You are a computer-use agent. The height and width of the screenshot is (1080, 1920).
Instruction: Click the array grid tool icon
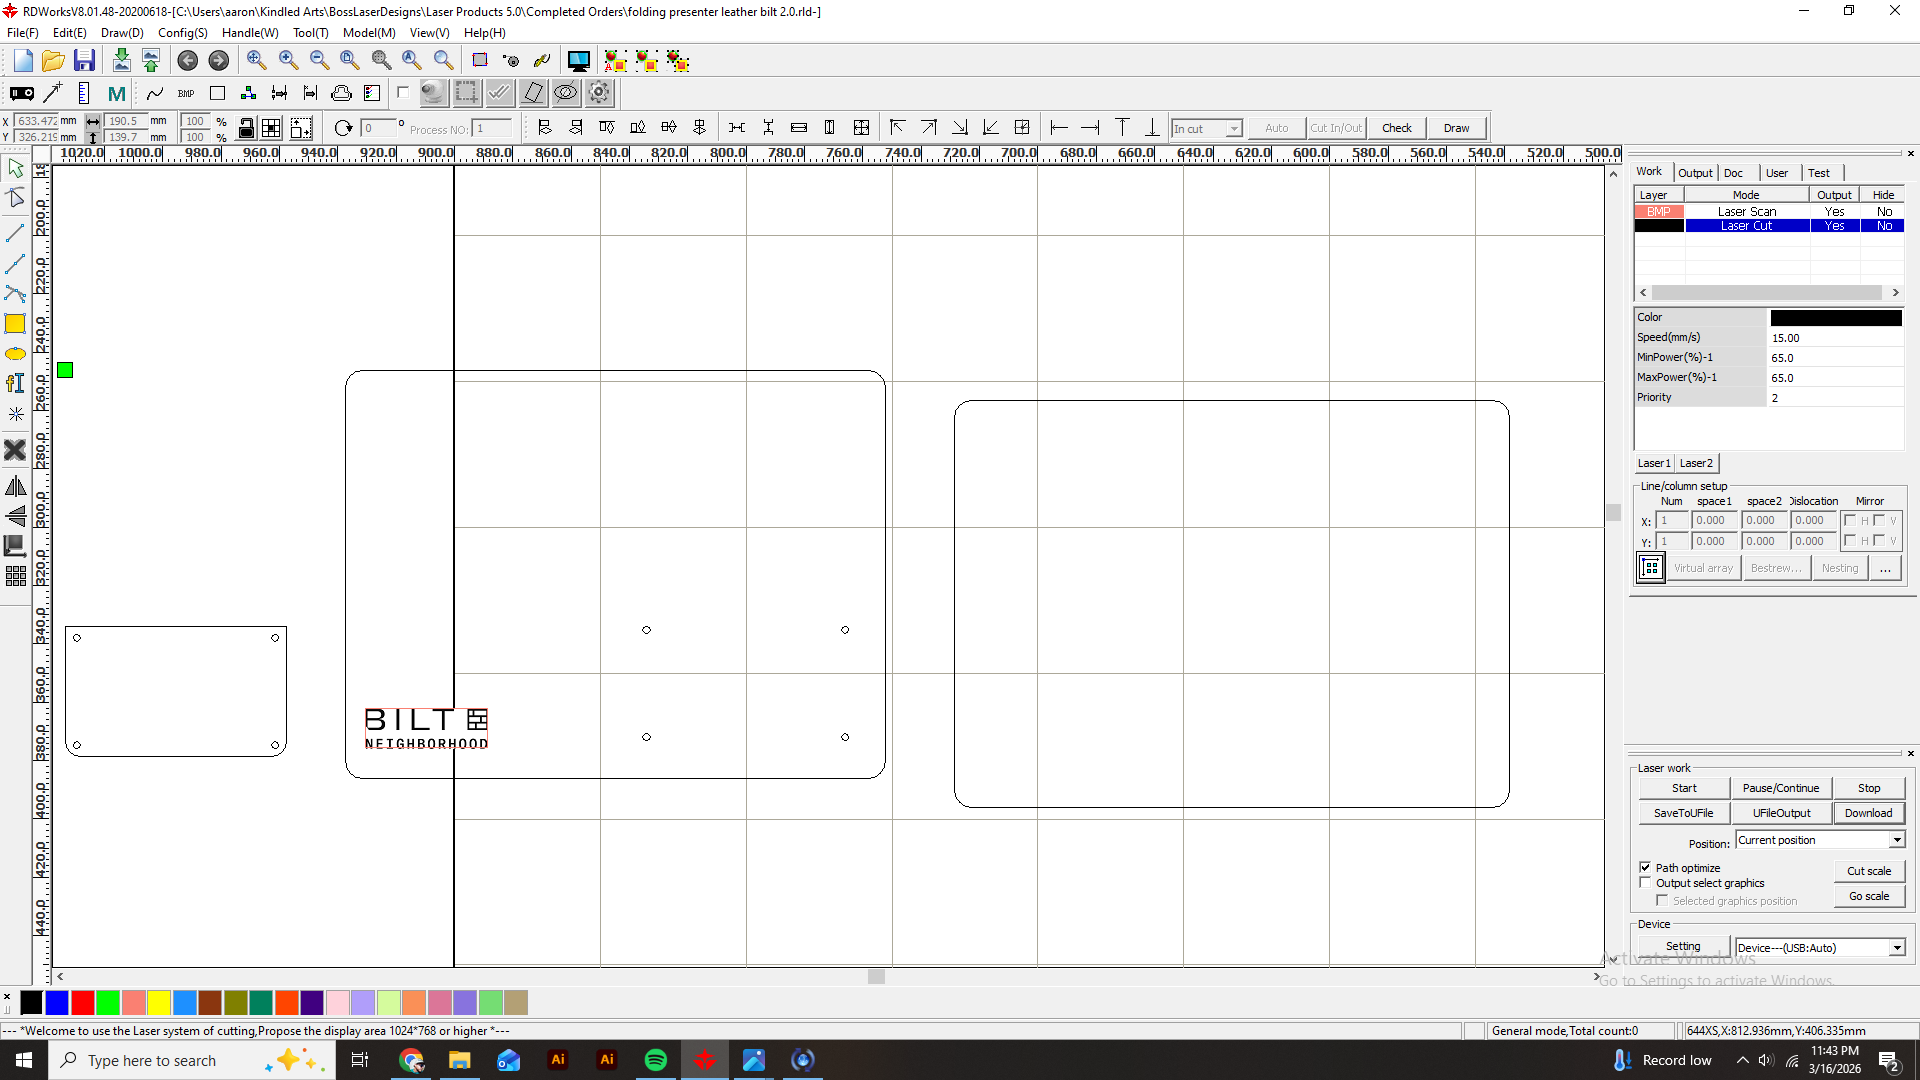point(15,576)
